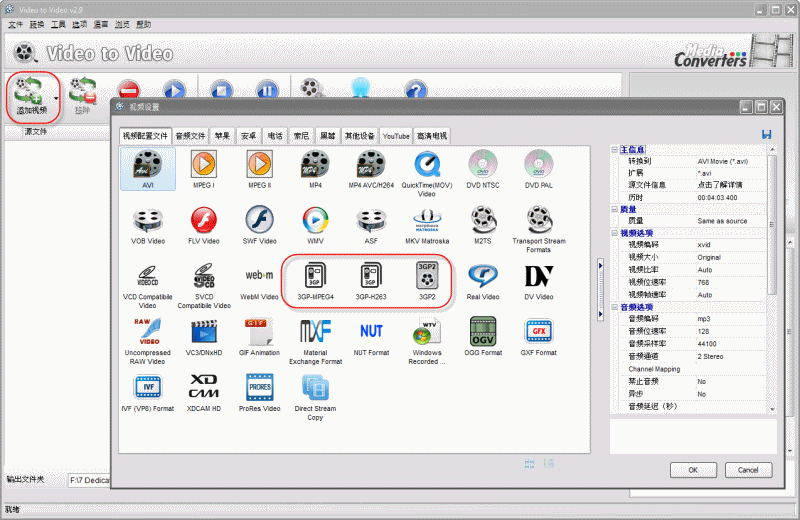800x520 pixels.
Task: Select the DV Video format
Action: [x=539, y=282]
